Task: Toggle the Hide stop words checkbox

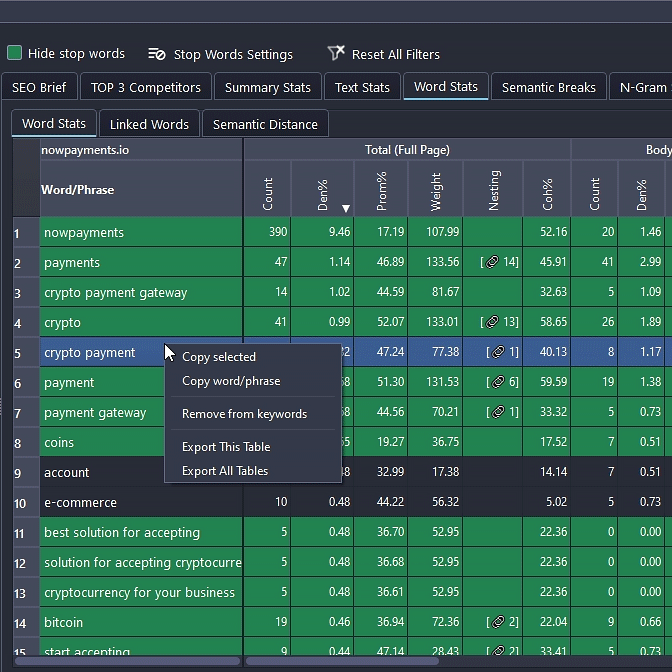Action: [x=15, y=53]
